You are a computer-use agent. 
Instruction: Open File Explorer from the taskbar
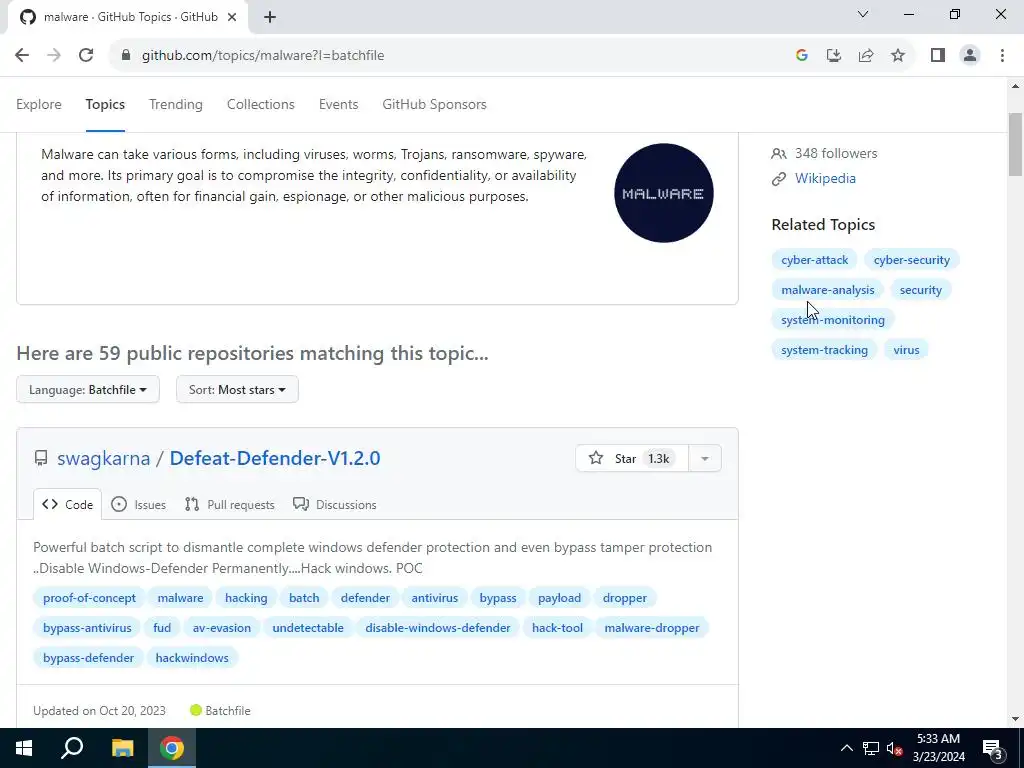[122, 748]
